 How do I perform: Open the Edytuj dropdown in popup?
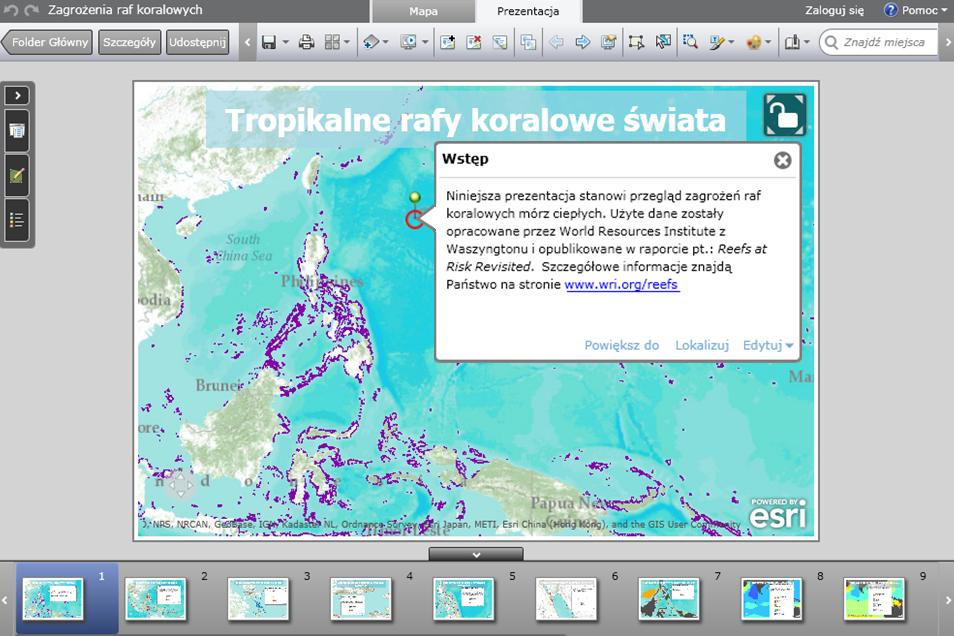[768, 345]
